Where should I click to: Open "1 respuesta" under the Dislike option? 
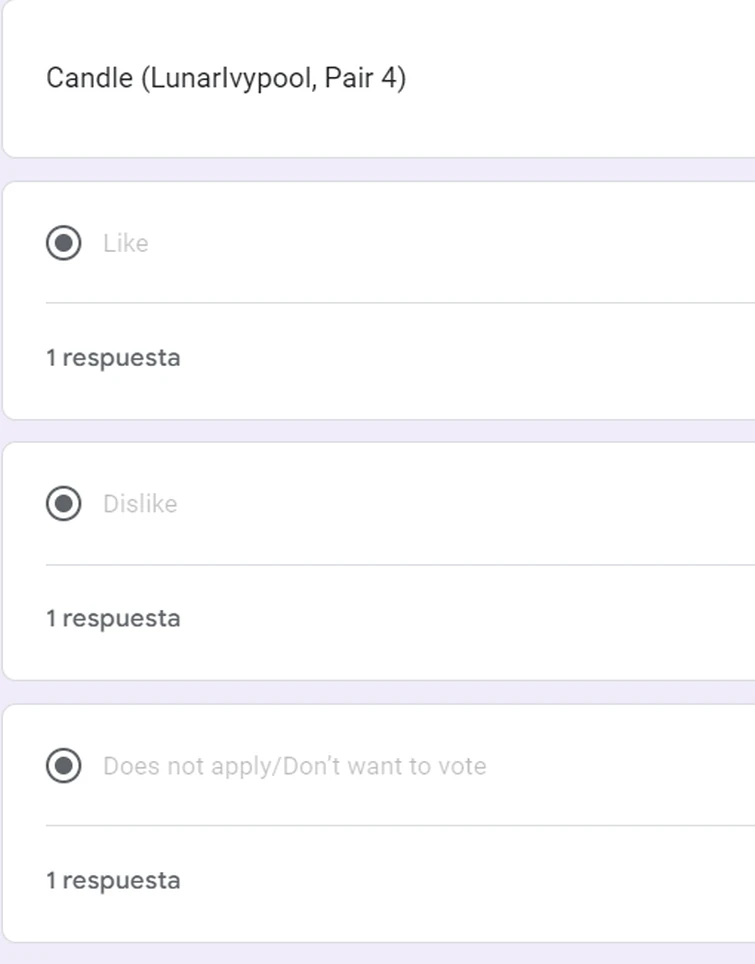click(x=113, y=618)
